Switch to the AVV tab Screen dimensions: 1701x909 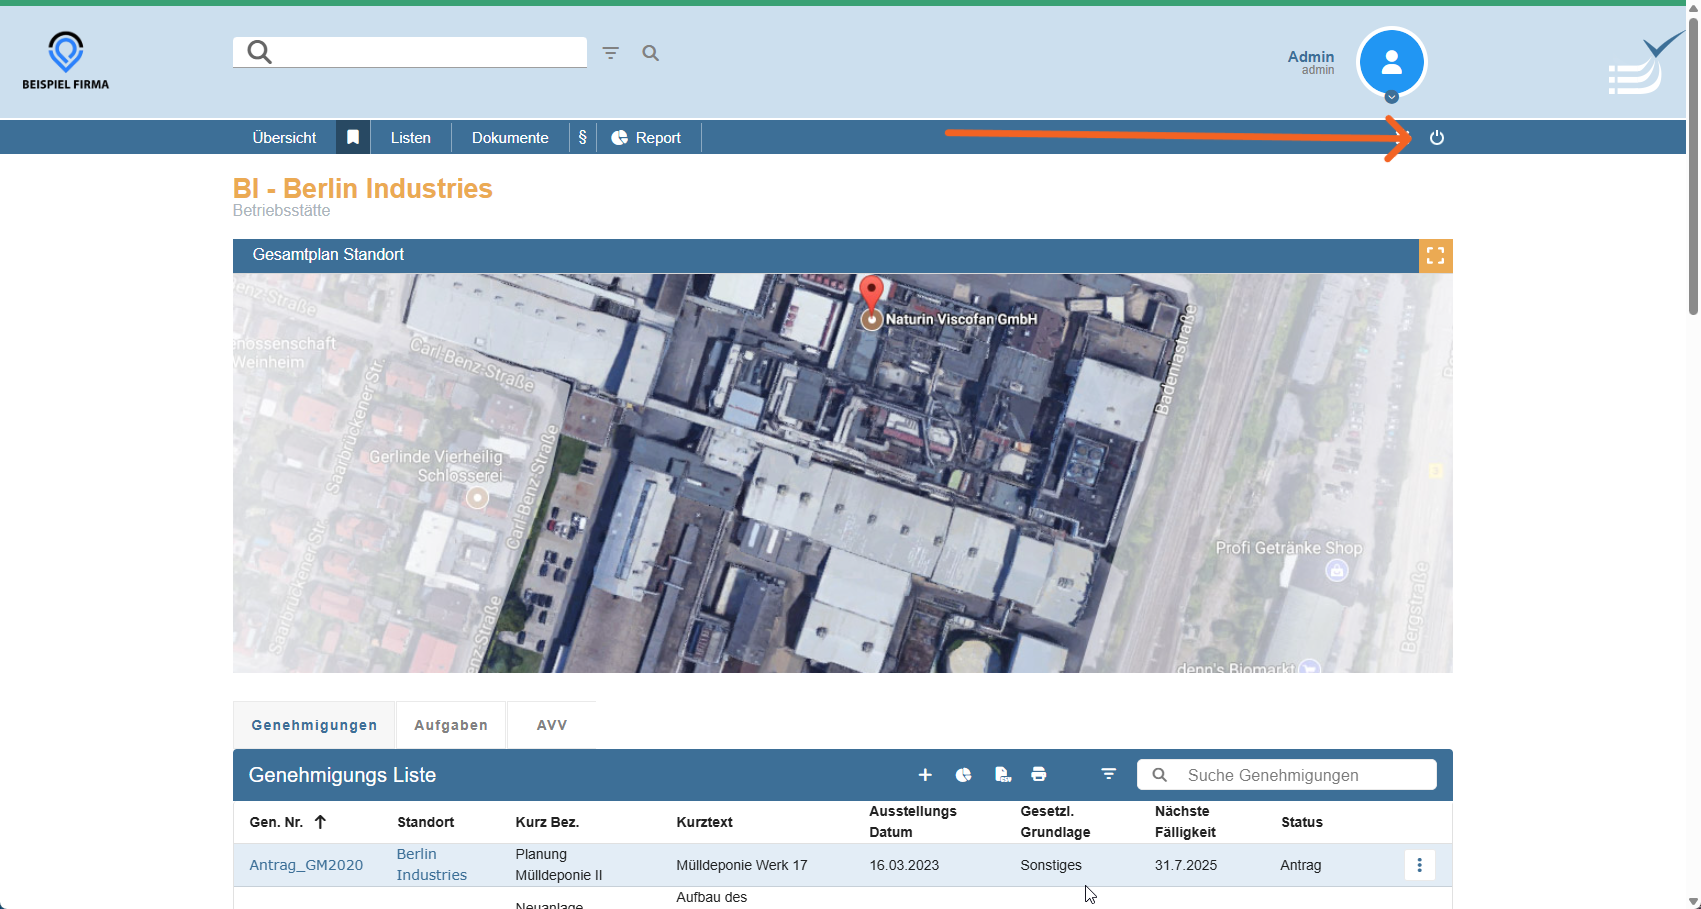(551, 725)
